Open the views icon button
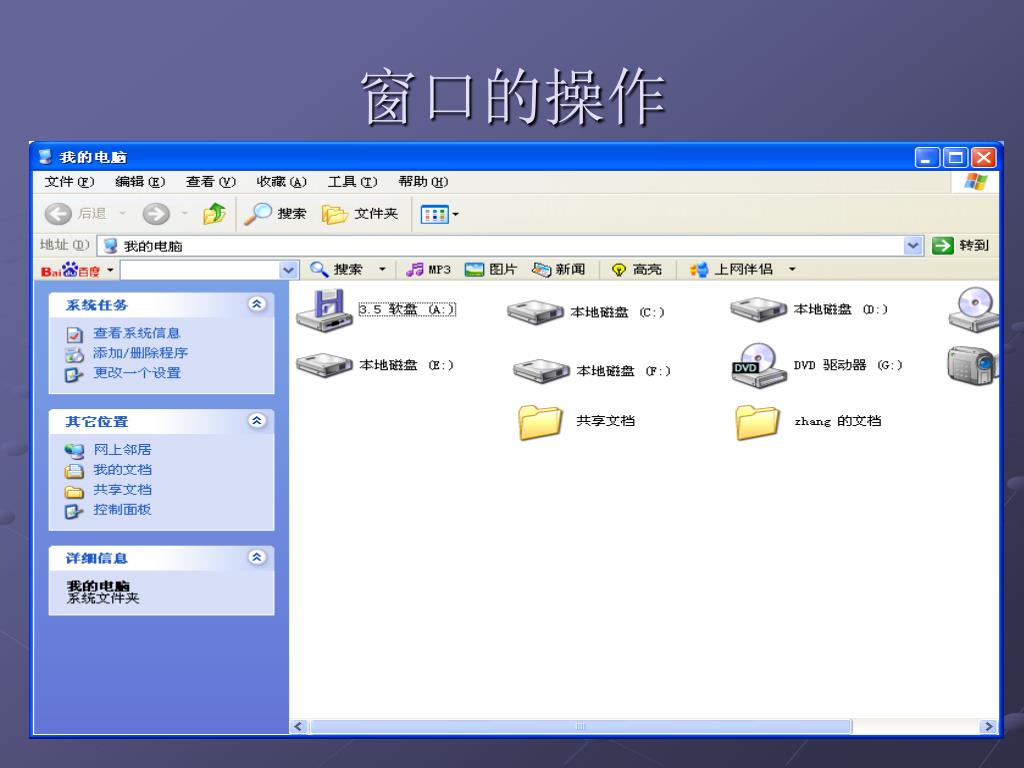 (434, 214)
